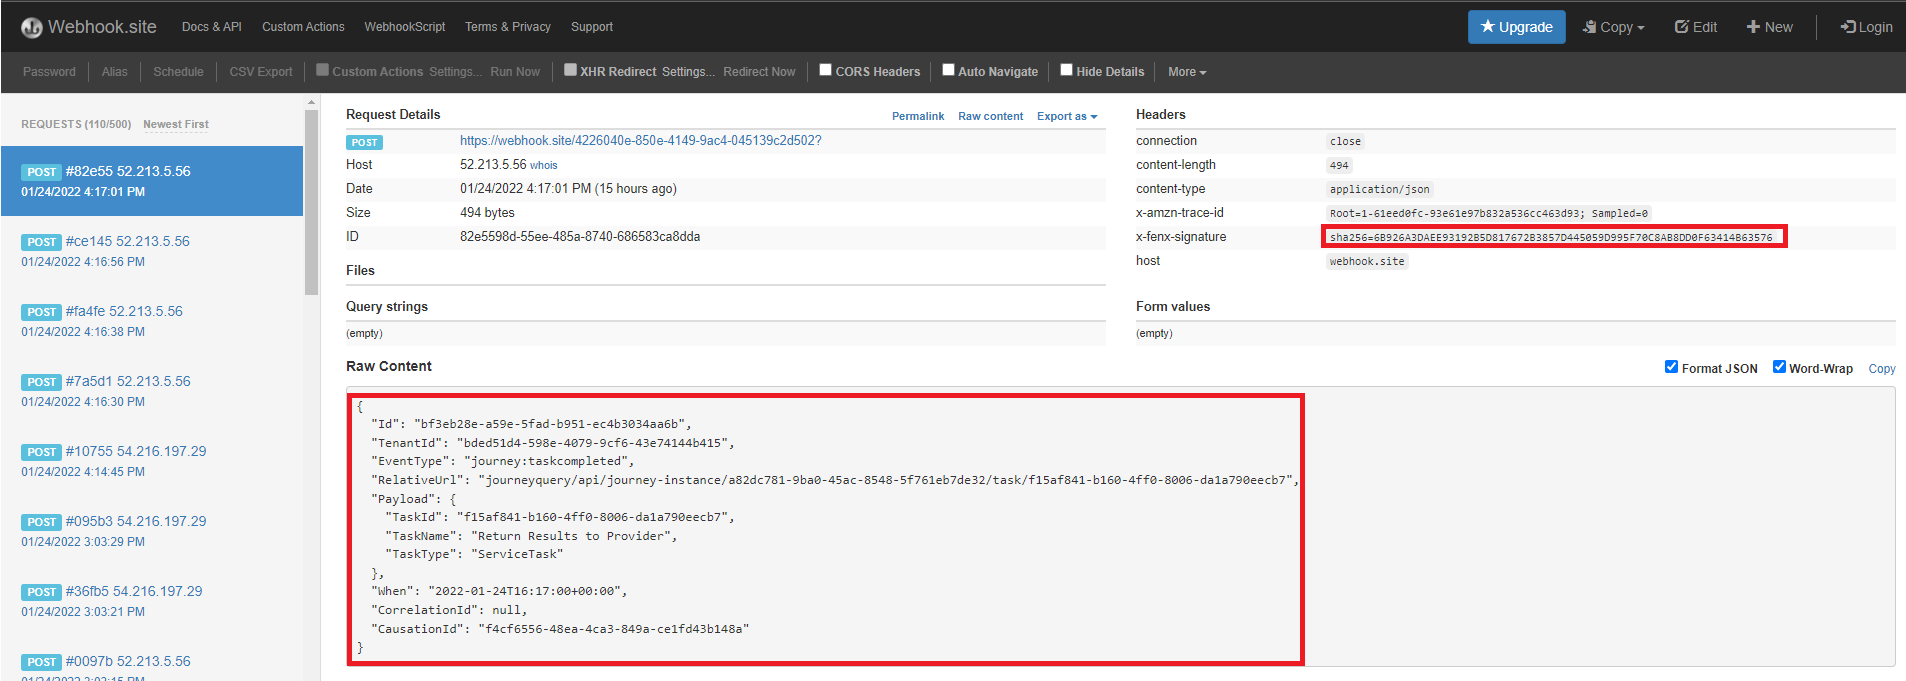1906x681 pixels.
Task: Toggle the Hide Details checkbox
Action: click(1066, 70)
